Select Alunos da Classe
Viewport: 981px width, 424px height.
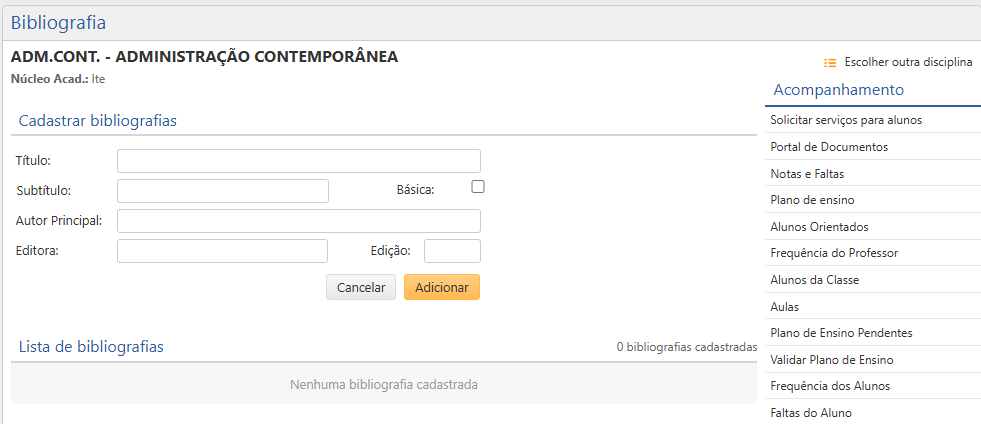tap(814, 280)
